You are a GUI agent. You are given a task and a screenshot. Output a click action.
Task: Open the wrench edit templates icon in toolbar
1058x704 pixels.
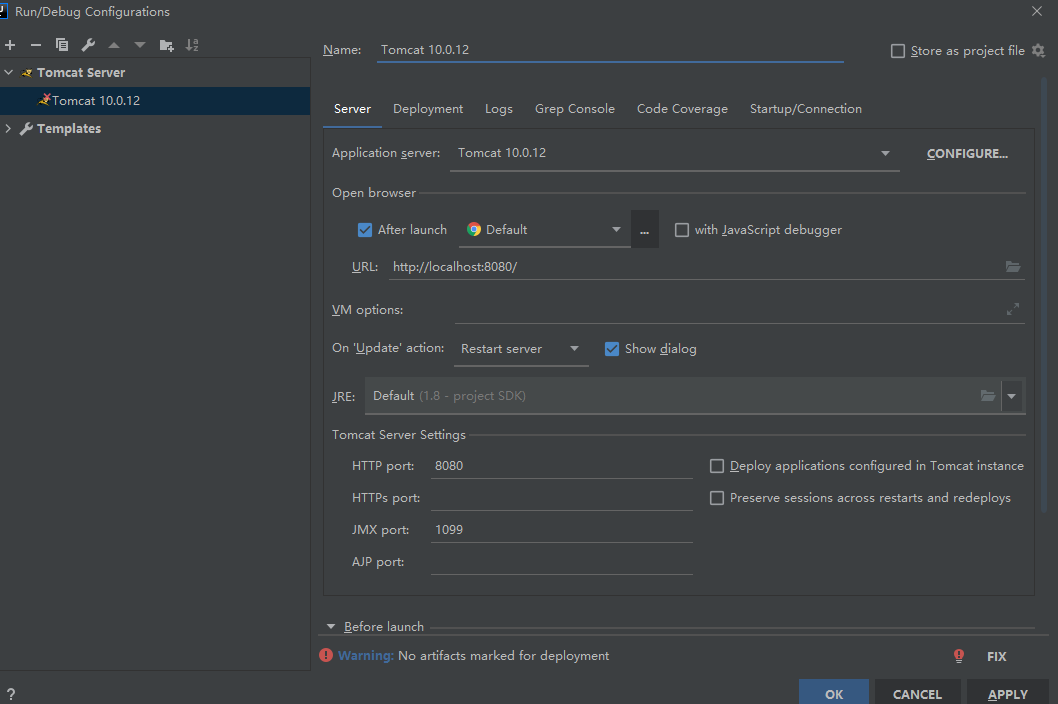(x=88, y=45)
